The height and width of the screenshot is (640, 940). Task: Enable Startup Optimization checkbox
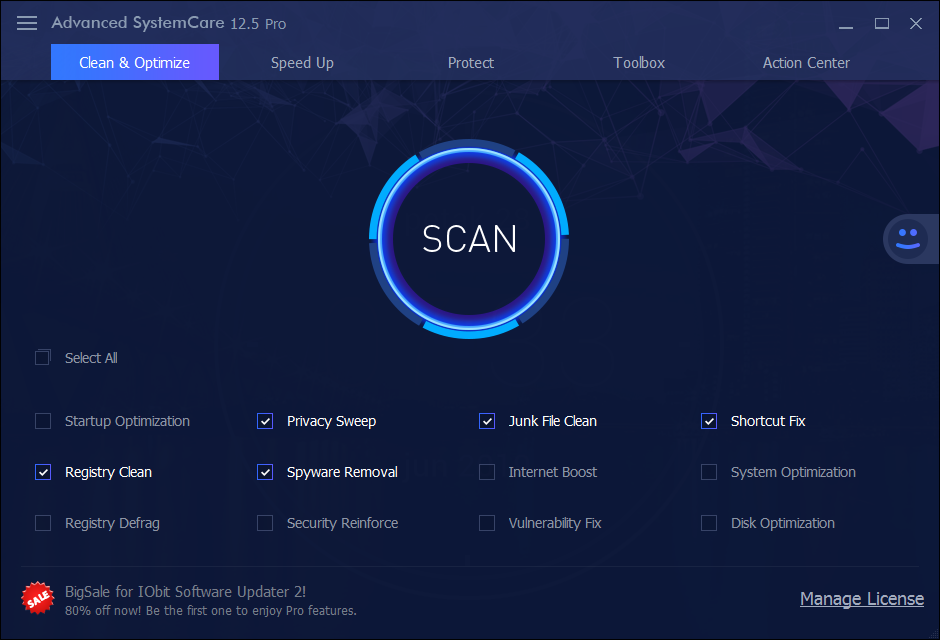pyautogui.click(x=43, y=421)
